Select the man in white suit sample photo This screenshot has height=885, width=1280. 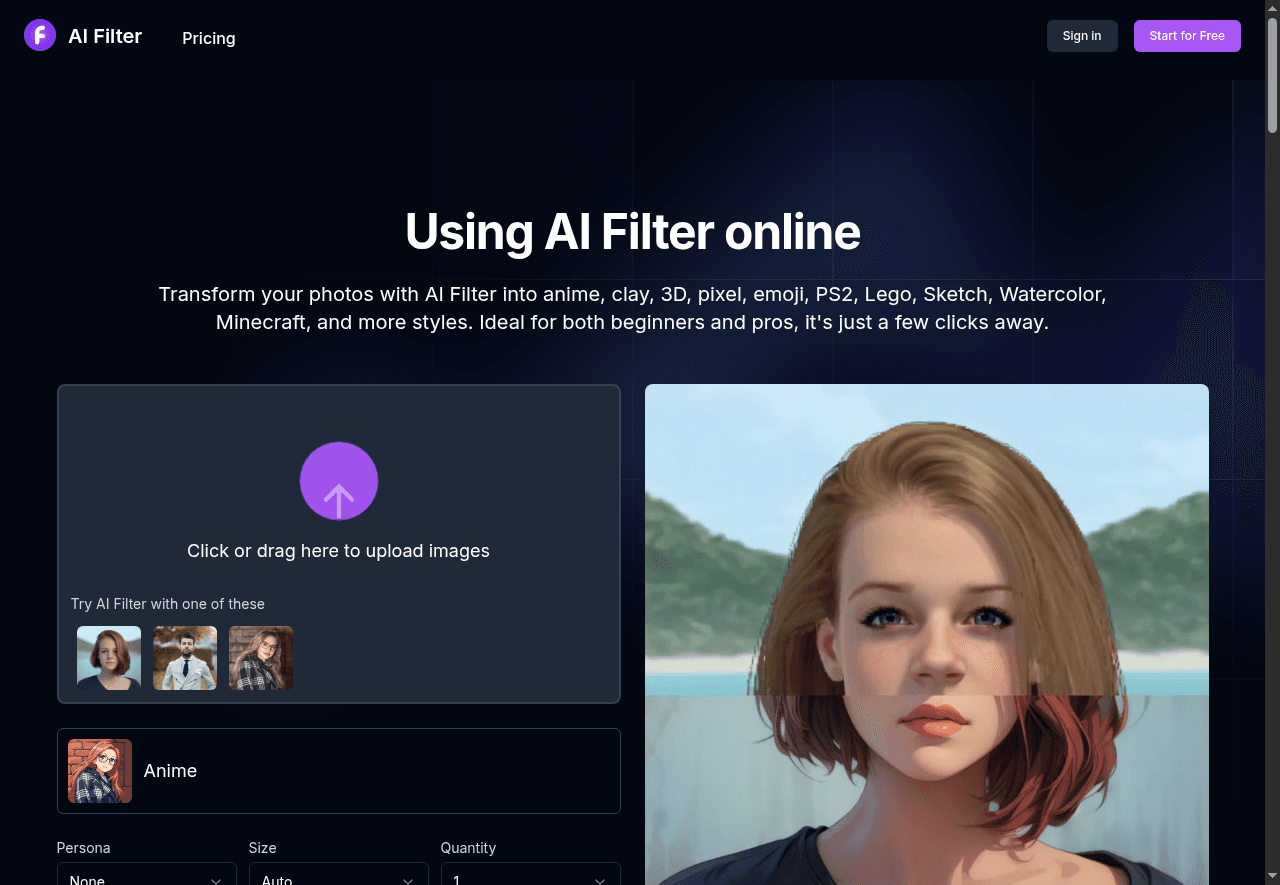pos(184,658)
